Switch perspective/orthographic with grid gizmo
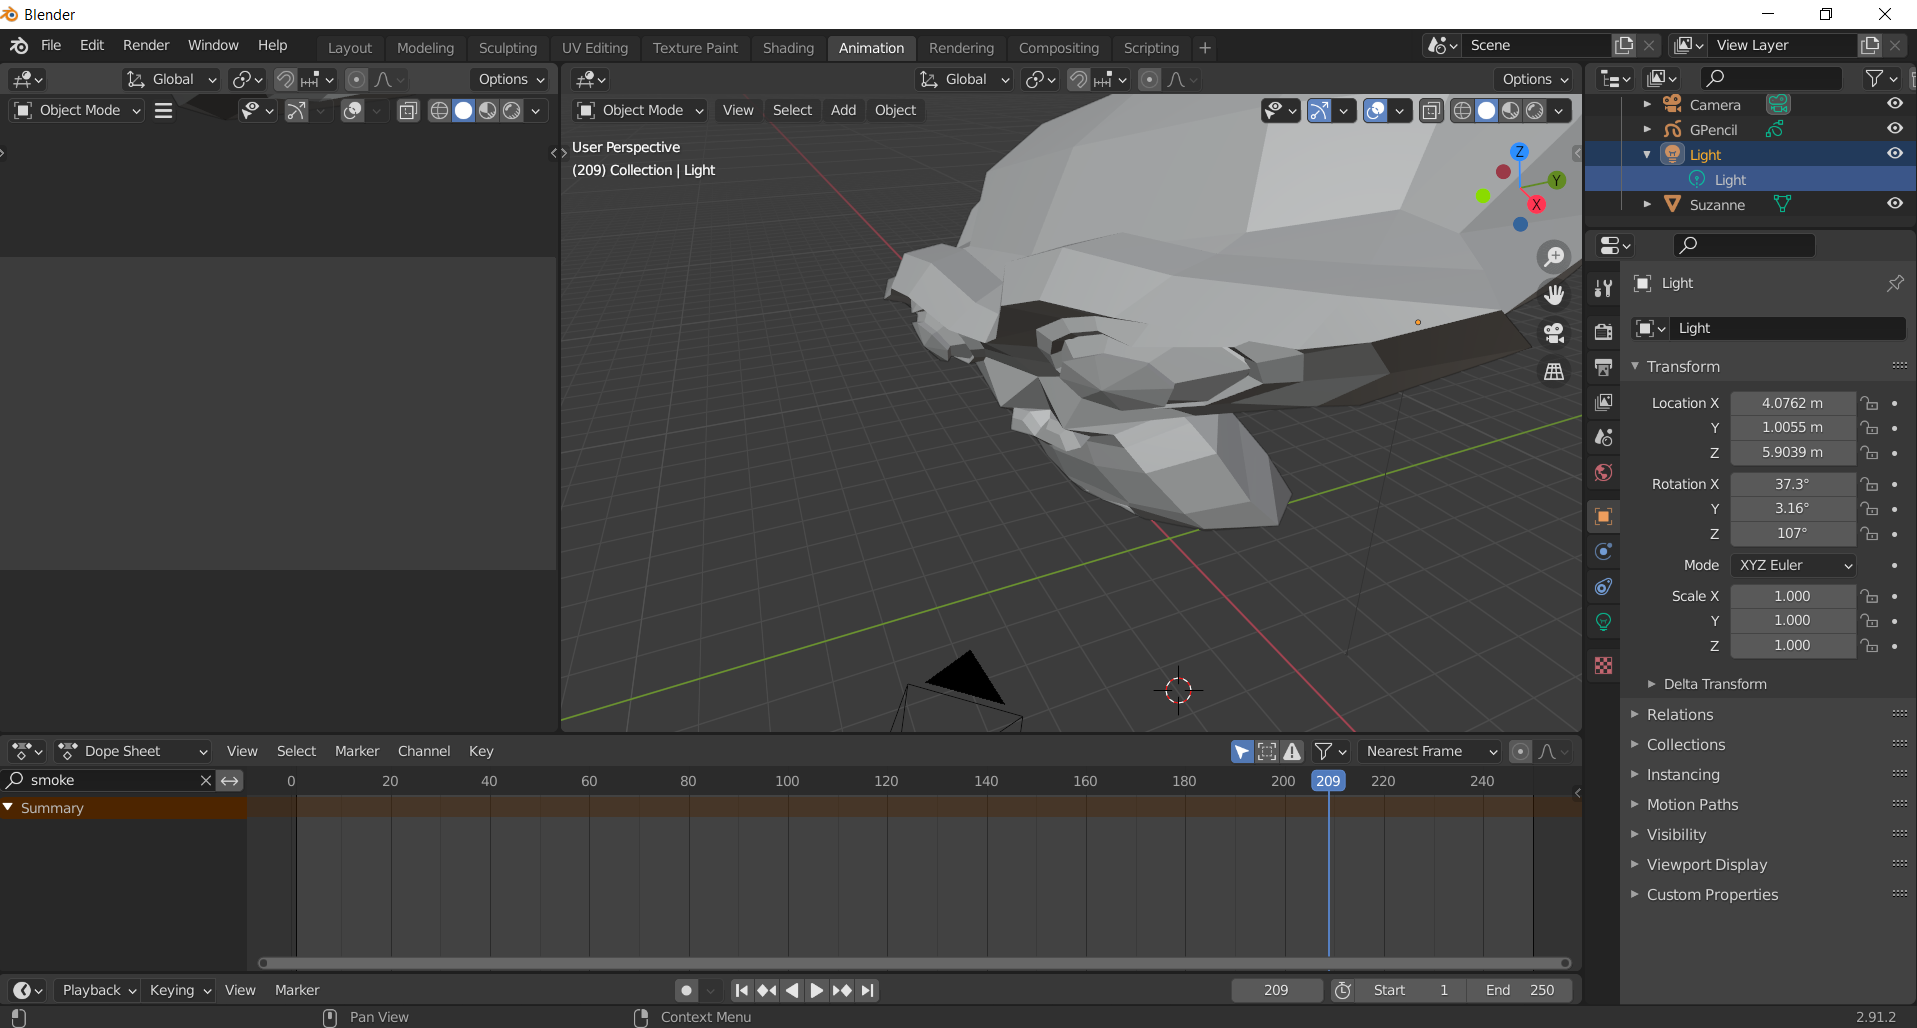Screen dimensions: 1917x1028 (x=1553, y=372)
